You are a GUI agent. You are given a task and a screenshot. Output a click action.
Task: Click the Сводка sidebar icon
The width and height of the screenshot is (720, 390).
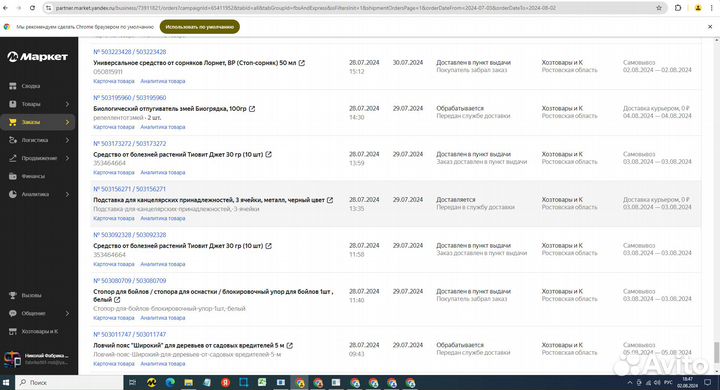pyautogui.click(x=13, y=86)
